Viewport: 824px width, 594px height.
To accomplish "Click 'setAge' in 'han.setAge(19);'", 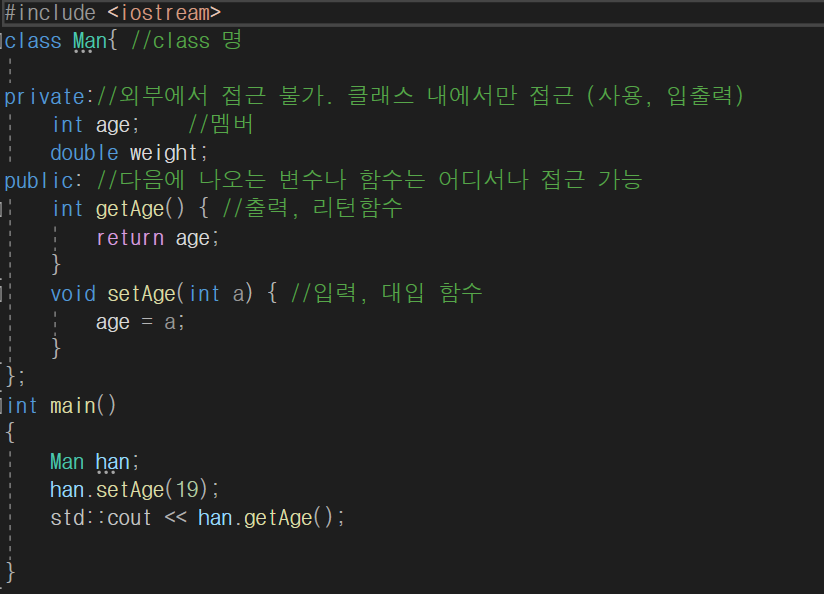I will [x=130, y=490].
